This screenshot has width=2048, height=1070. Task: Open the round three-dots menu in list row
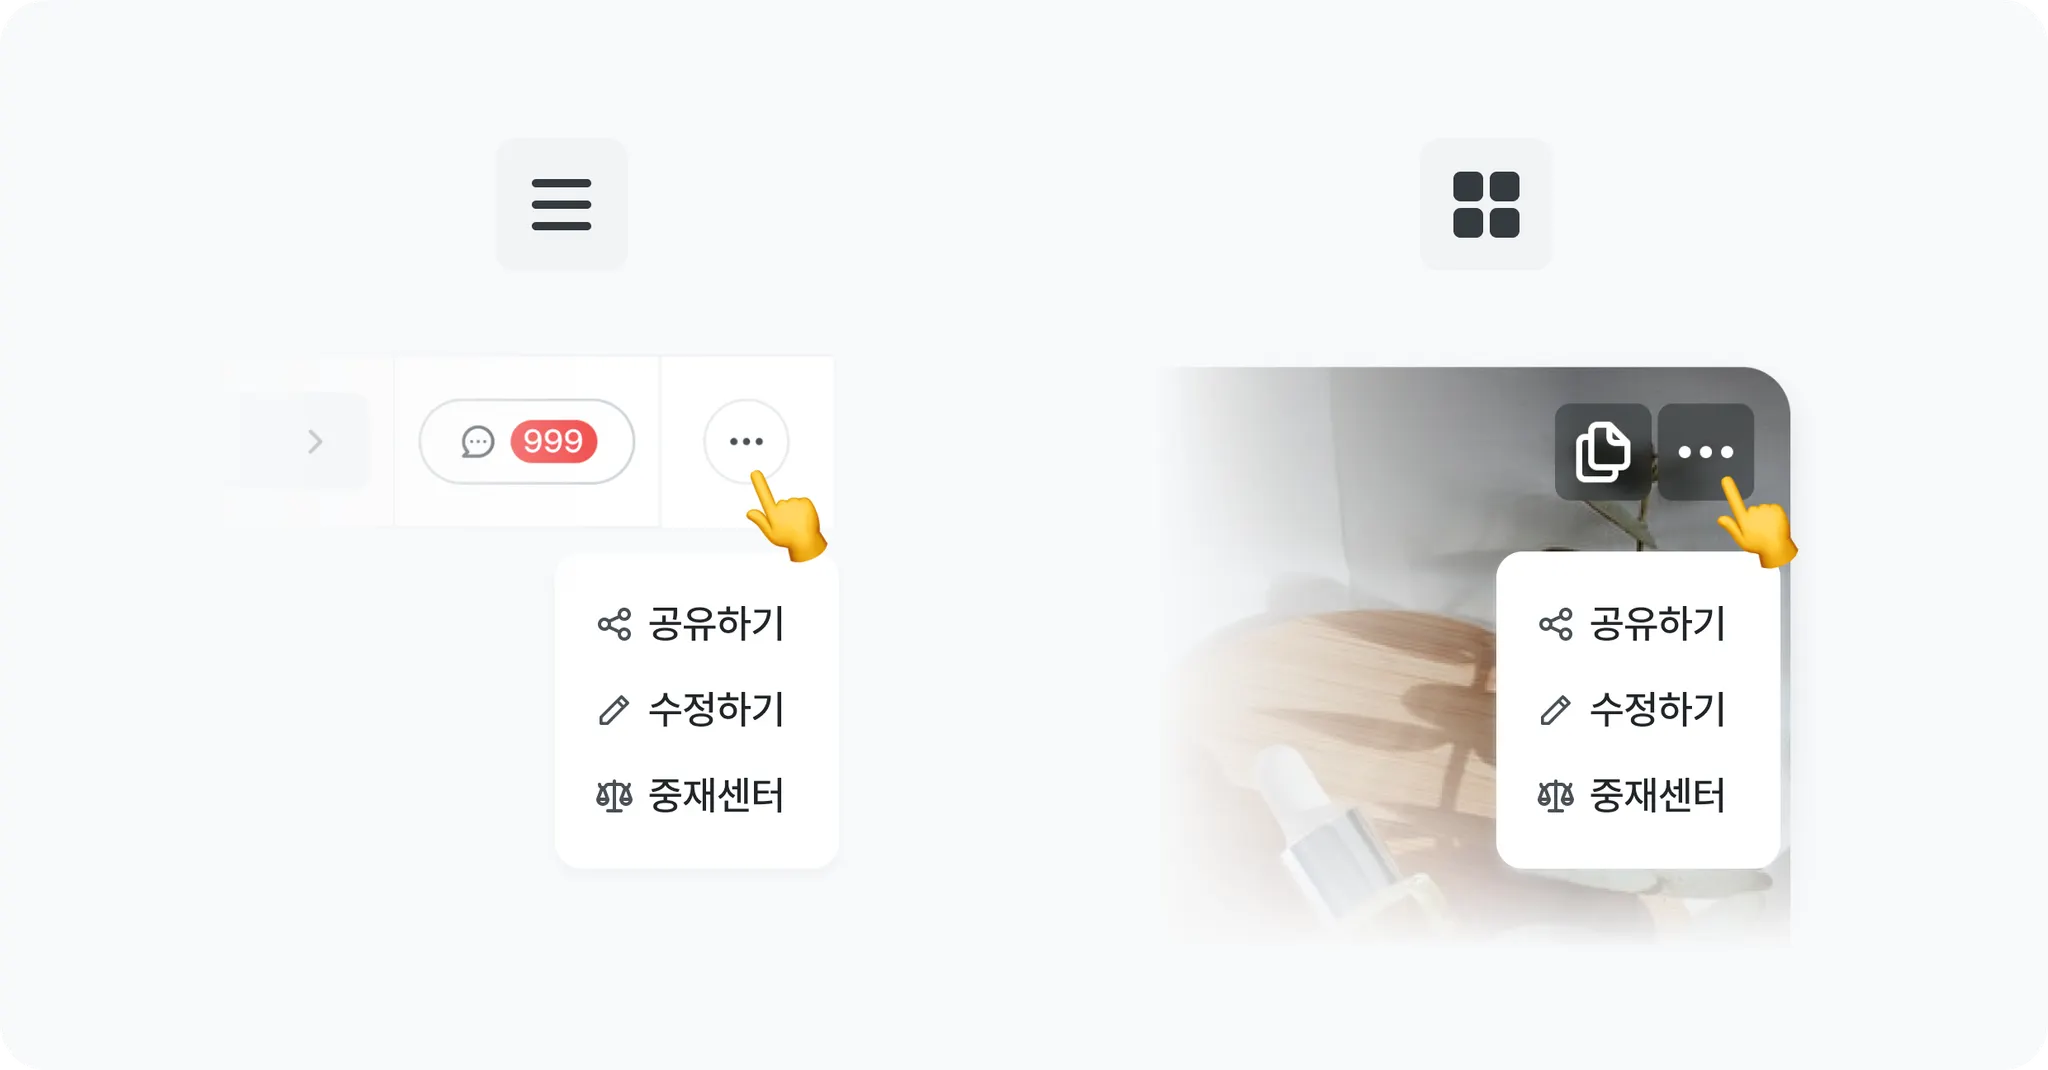coord(746,441)
